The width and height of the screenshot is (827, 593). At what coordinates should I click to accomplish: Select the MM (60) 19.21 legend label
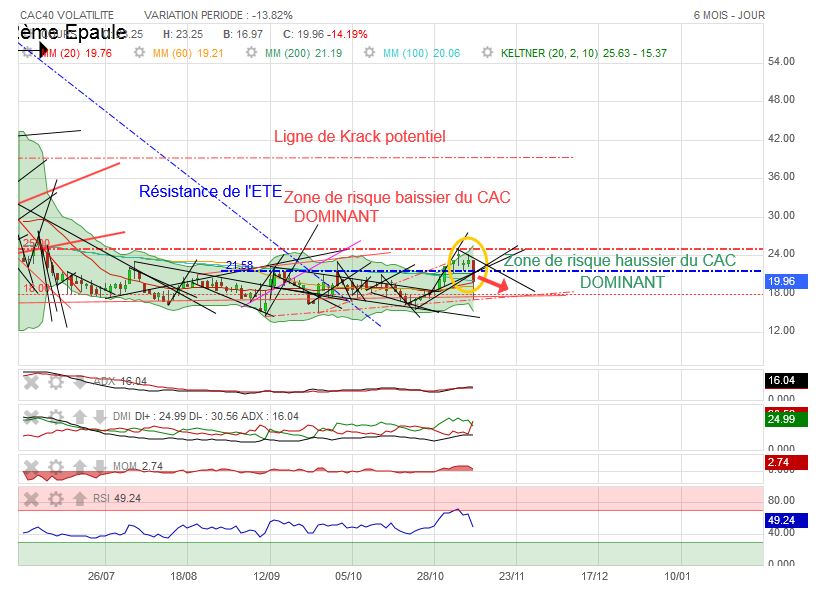coord(188,53)
